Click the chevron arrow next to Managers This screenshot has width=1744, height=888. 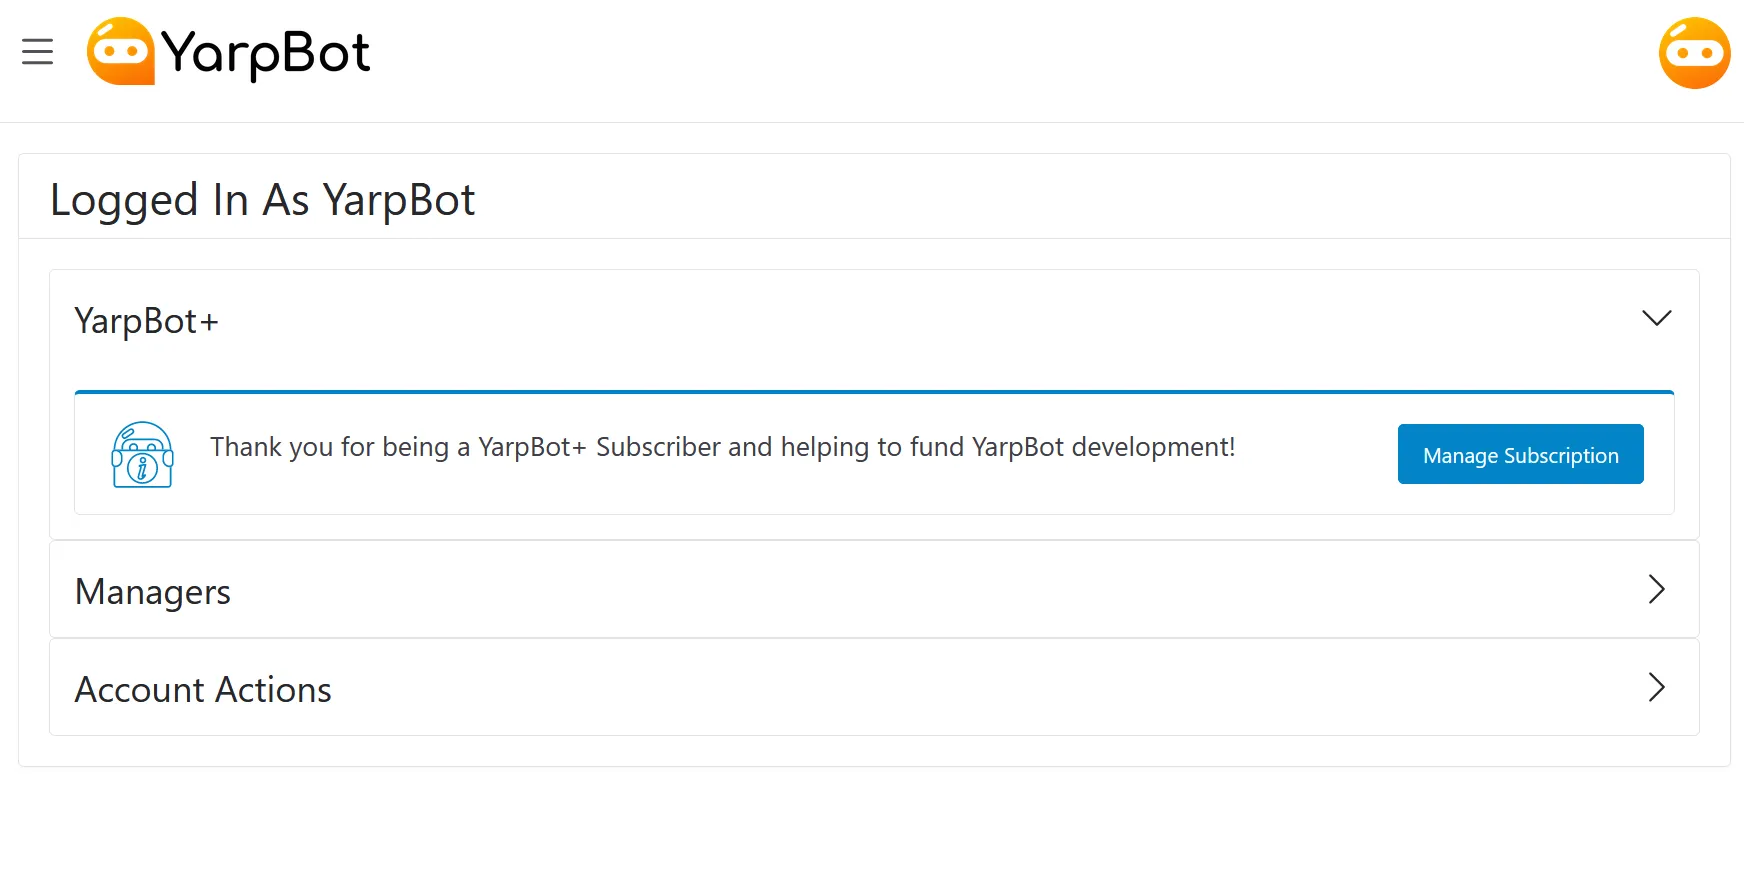click(1656, 589)
